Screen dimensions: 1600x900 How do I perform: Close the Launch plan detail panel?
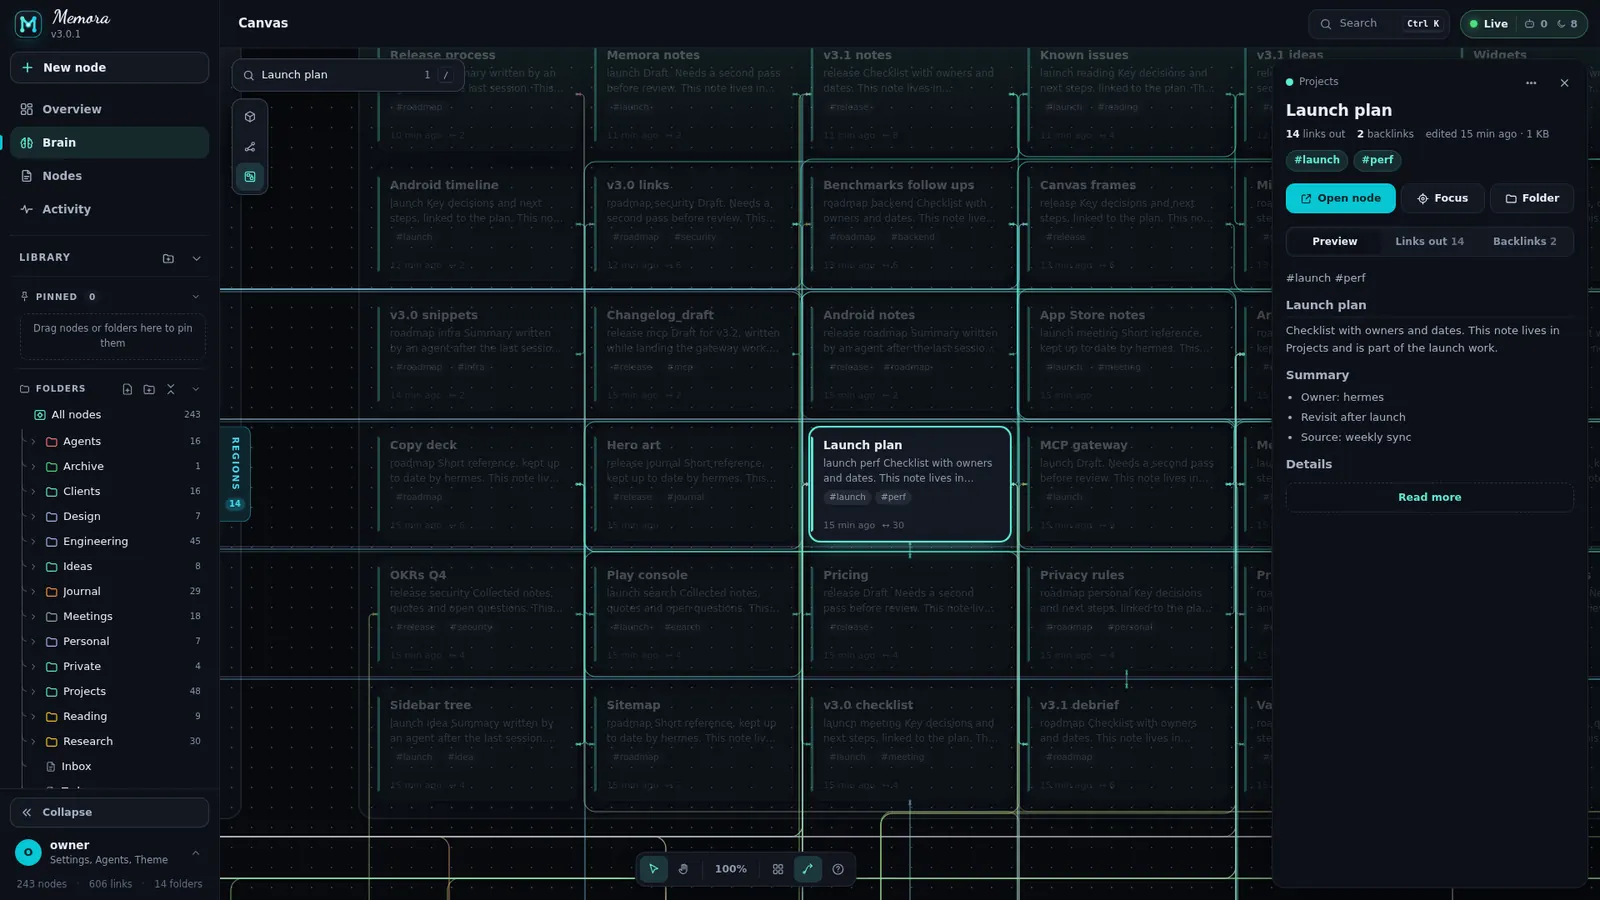pyautogui.click(x=1564, y=83)
